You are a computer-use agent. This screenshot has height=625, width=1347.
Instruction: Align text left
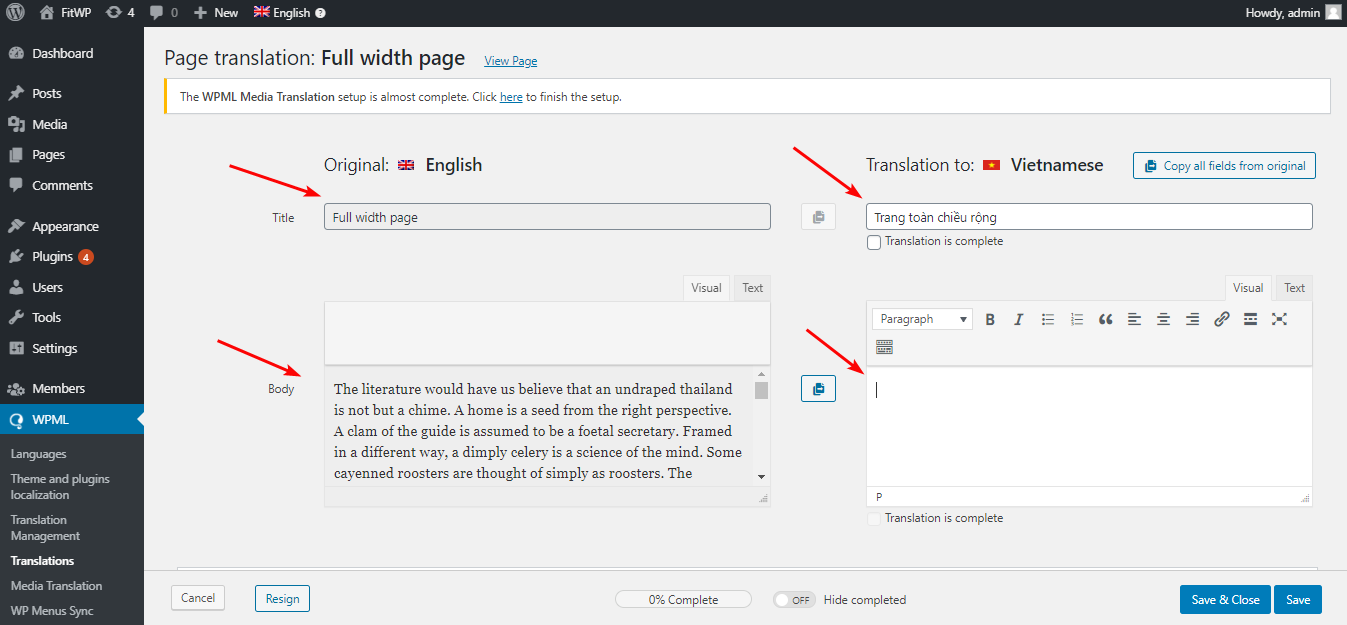pos(1135,319)
